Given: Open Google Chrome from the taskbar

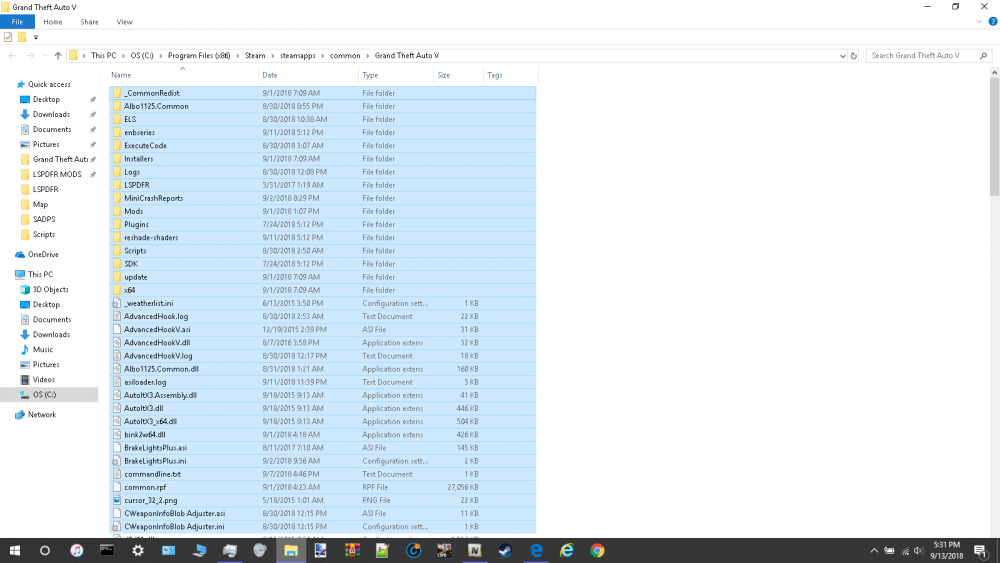Looking at the screenshot, I should pos(597,550).
